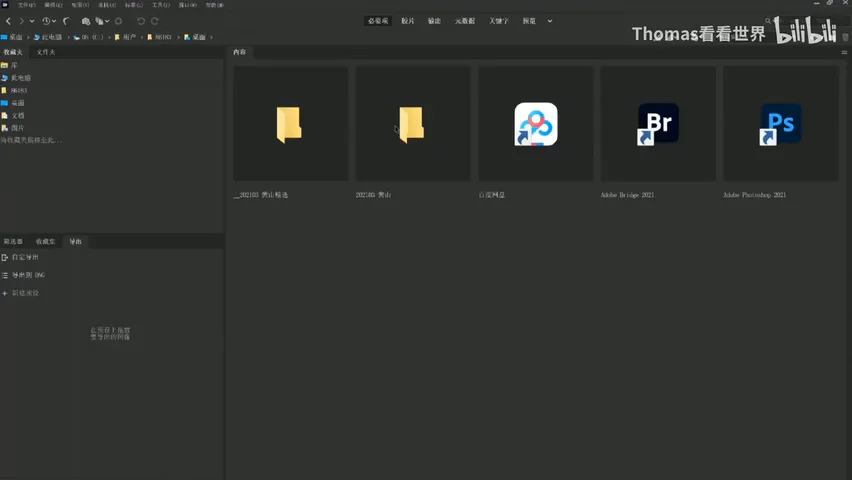Select the 必要项 (Essentials) workspace

pyautogui.click(x=378, y=21)
